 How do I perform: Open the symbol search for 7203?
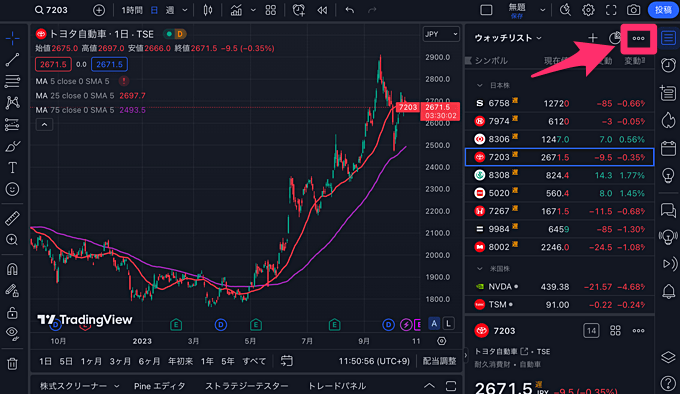[51, 10]
